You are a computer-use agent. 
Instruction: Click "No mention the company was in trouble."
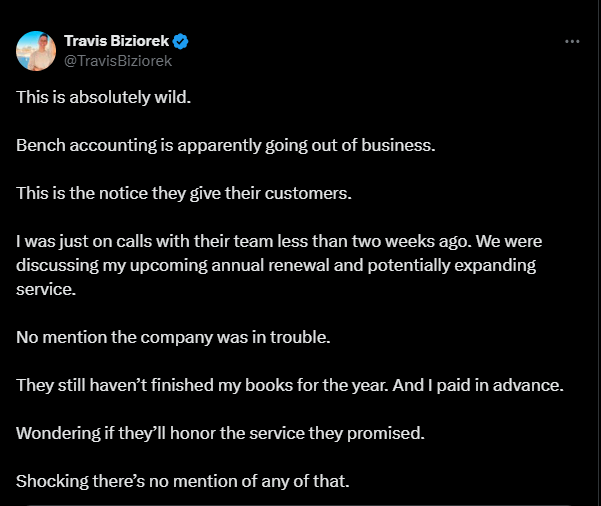173,337
